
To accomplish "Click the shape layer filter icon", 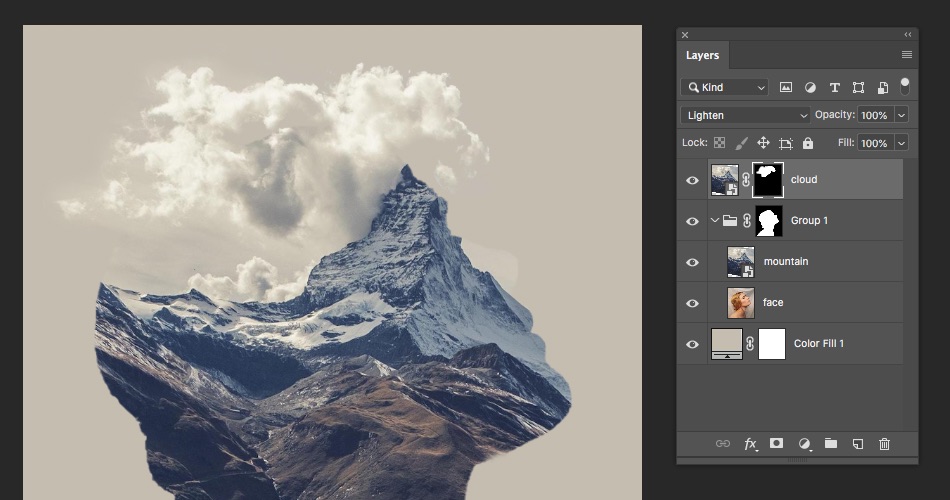I will [858, 87].
